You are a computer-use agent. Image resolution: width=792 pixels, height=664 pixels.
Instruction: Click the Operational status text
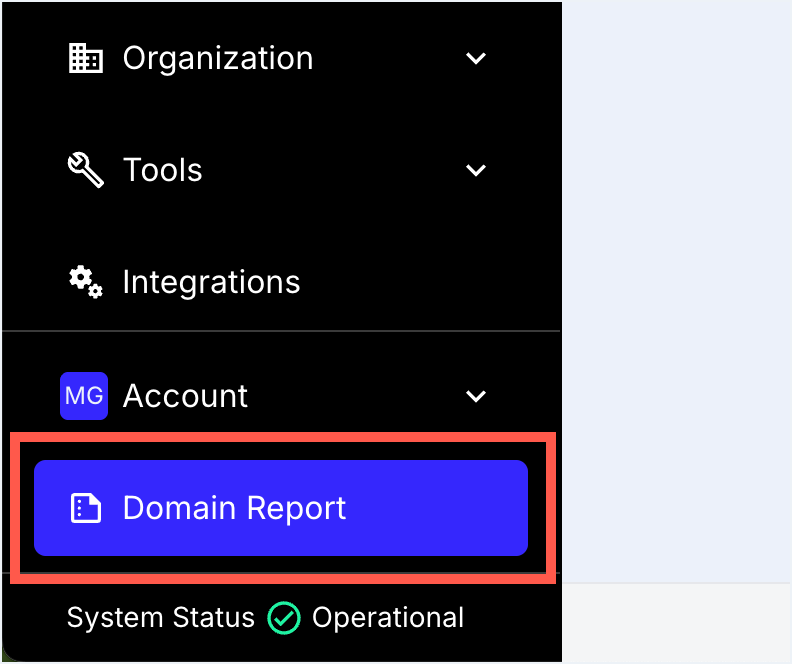tap(388, 619)
